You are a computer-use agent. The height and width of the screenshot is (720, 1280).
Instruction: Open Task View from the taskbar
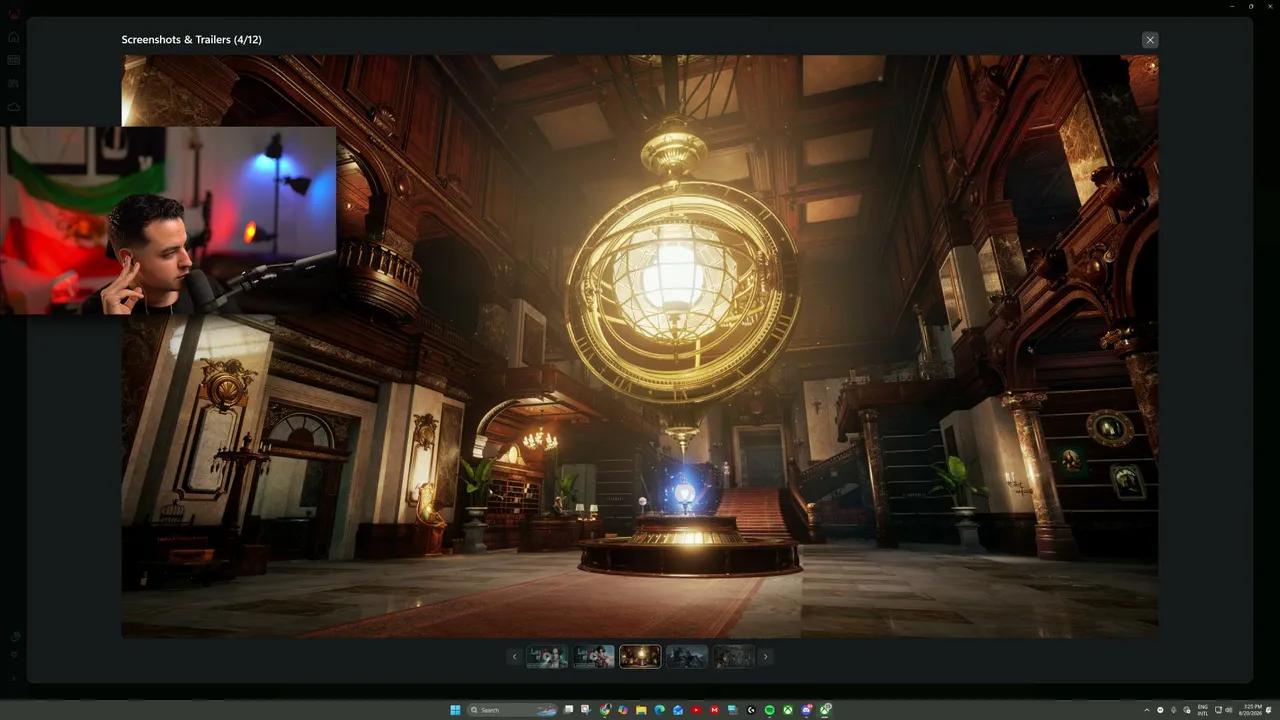pos(569,710)
